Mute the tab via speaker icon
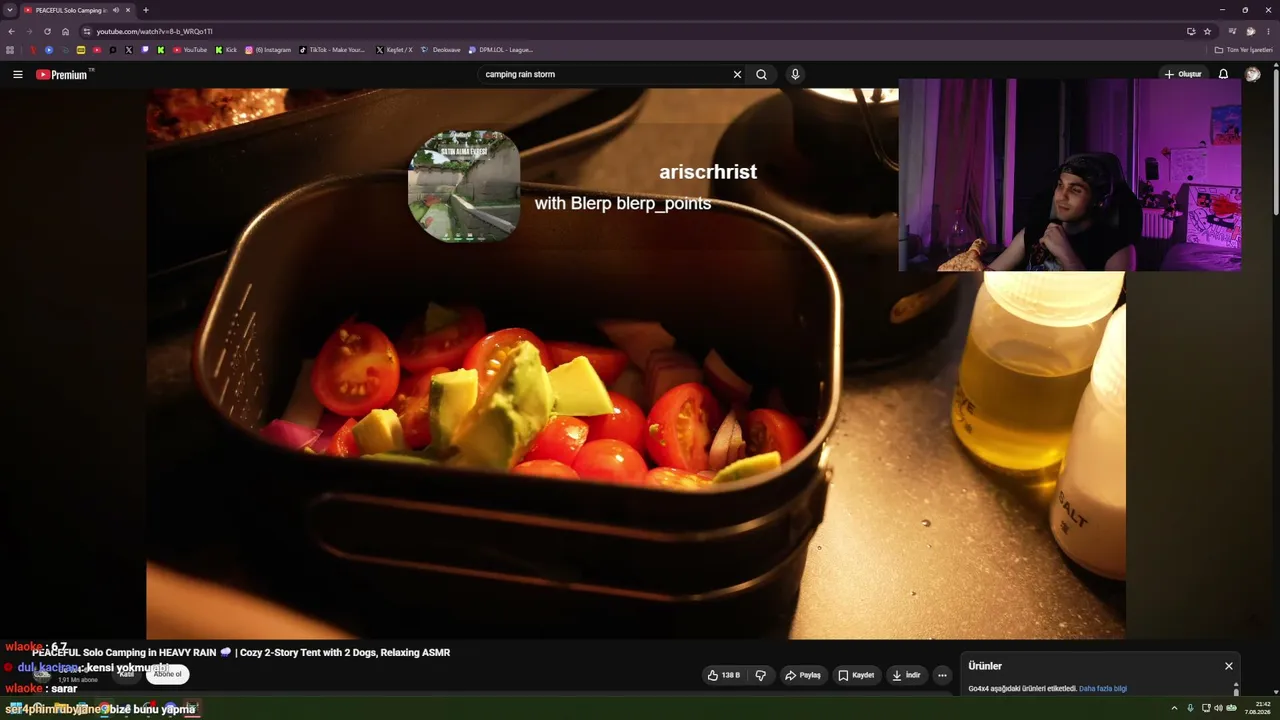 point(116,10)
